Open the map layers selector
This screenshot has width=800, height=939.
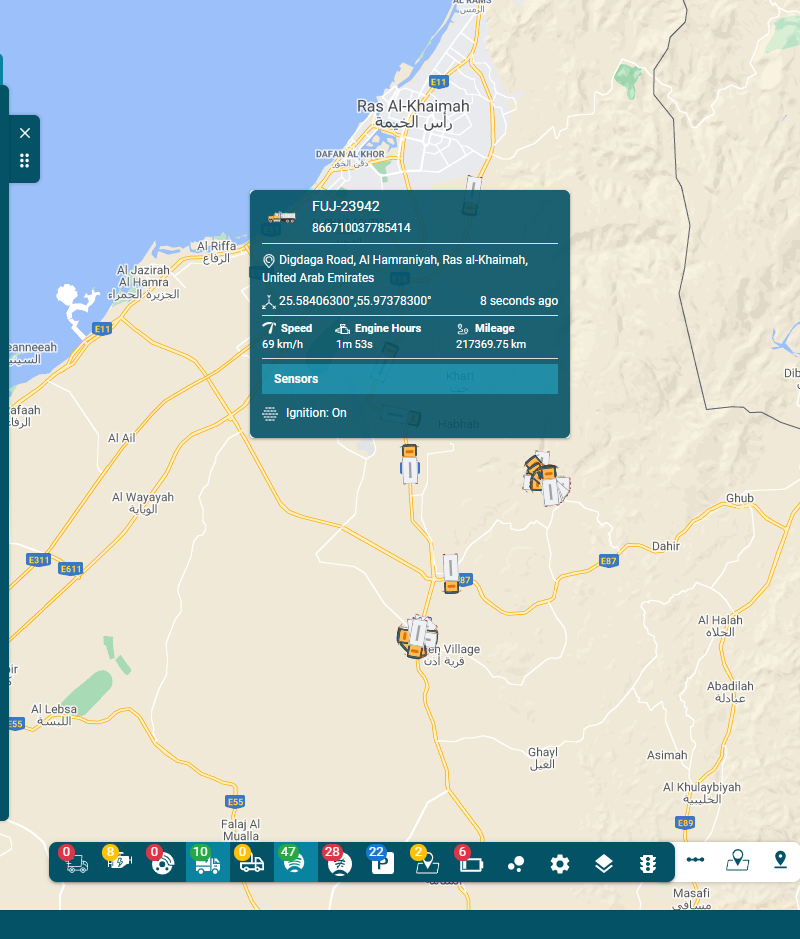tap(604, 864)
